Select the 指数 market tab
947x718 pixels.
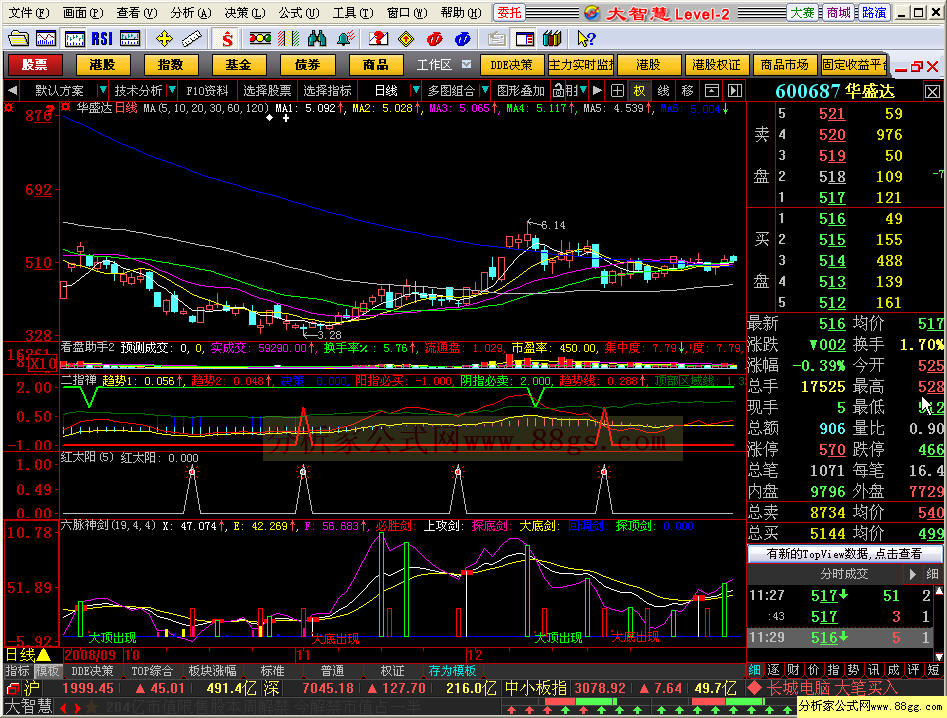click(x=170, y=65)
